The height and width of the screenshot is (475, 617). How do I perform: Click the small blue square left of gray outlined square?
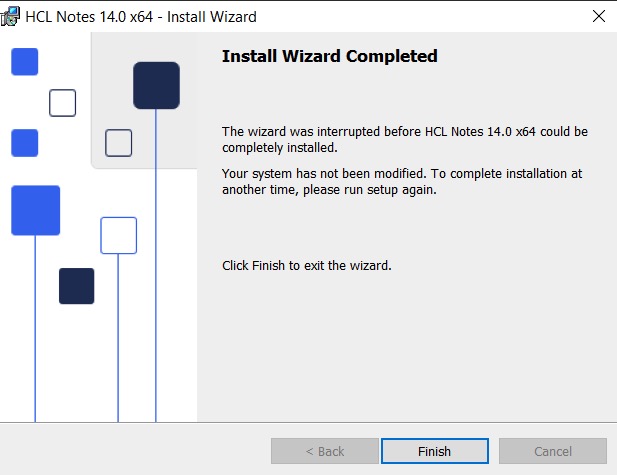click(x=24, y=143)
